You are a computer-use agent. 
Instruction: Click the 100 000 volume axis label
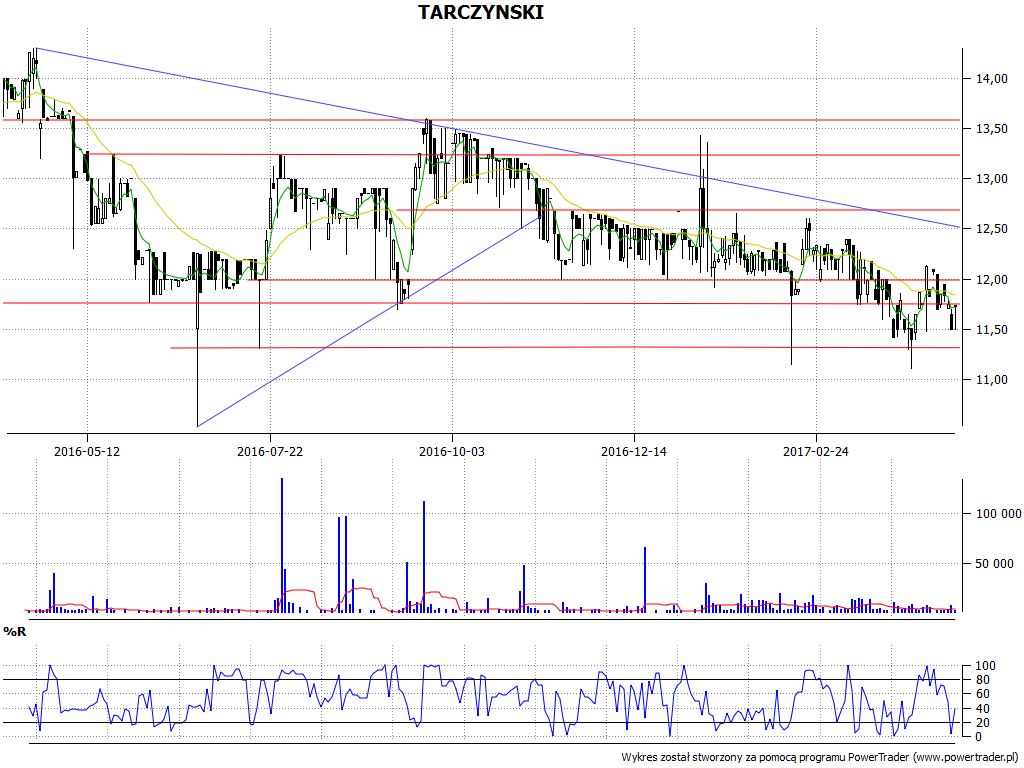(x=999, y=514)
